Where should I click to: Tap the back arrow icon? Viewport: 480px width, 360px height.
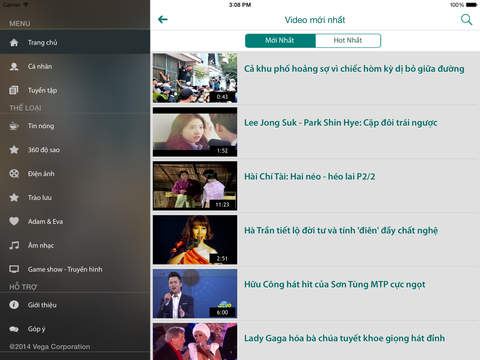(163, 20)
